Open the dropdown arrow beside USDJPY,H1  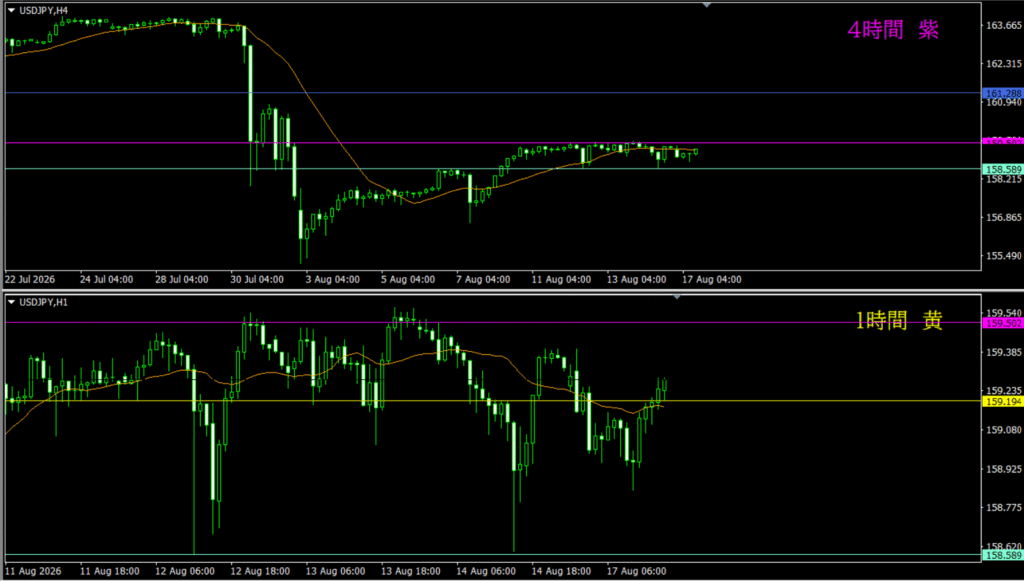point(11,302)
